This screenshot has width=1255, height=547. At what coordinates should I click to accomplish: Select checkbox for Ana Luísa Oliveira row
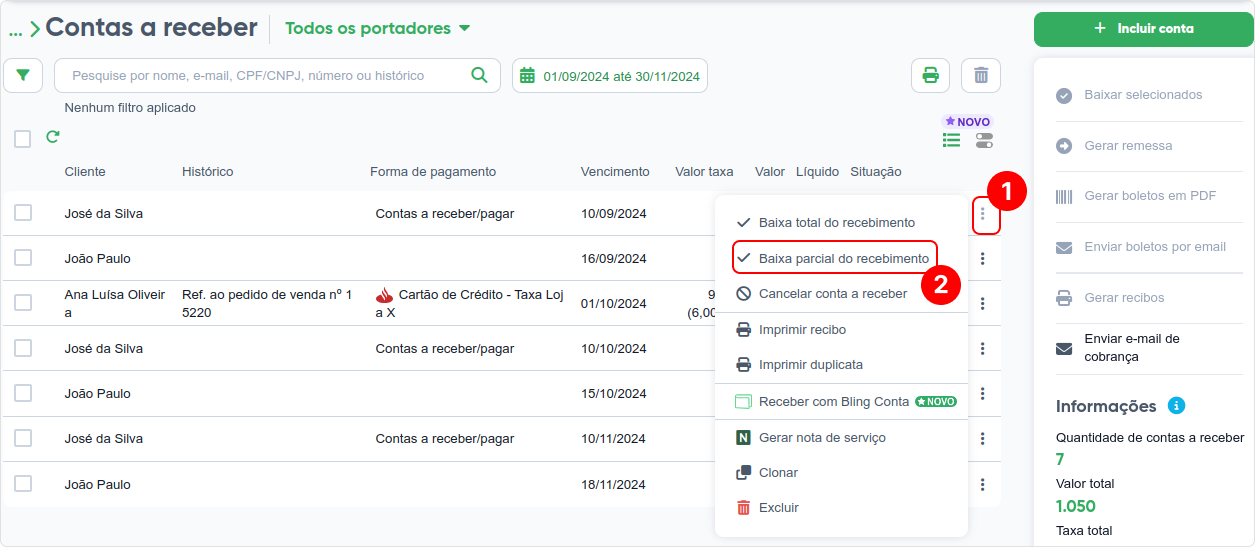pyautogui.click(x=23, y=303)
